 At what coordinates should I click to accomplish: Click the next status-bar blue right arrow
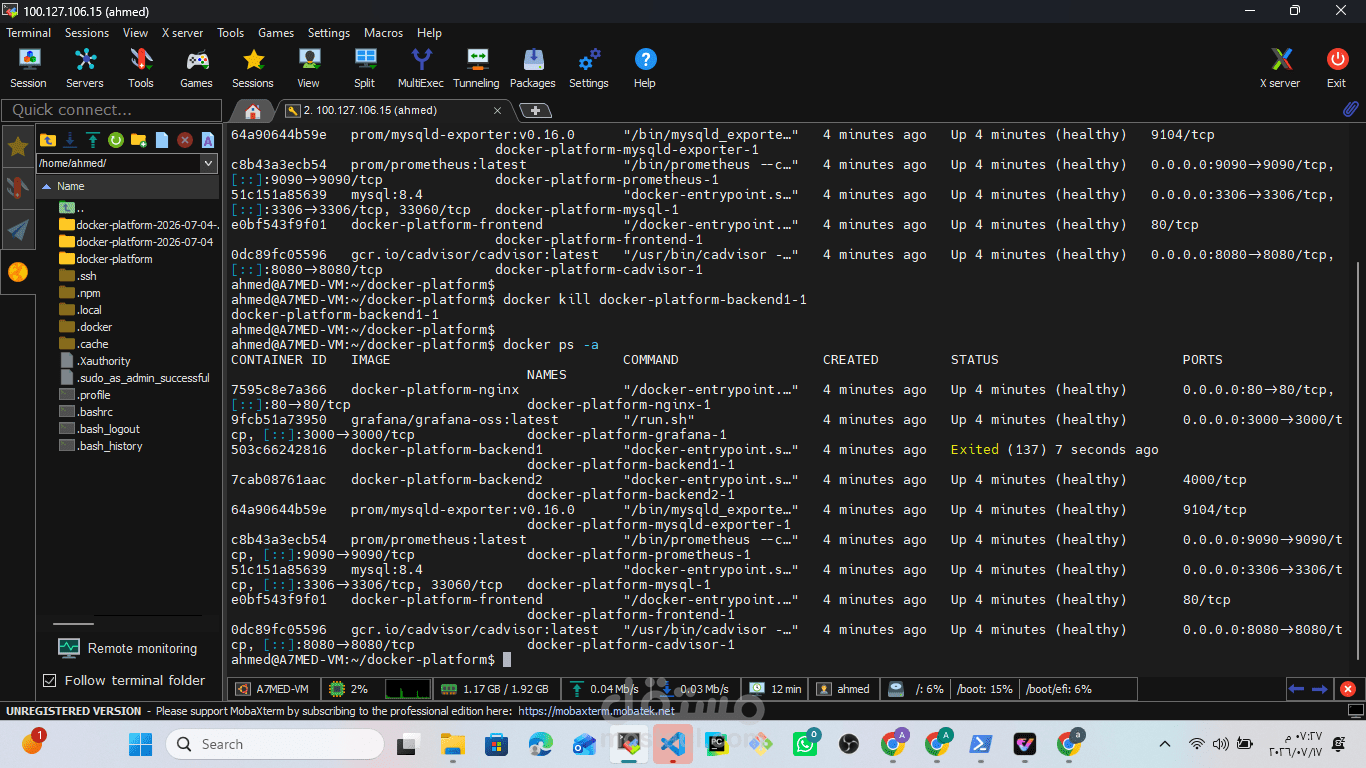pyautogui.click(x=1320, y=689)
